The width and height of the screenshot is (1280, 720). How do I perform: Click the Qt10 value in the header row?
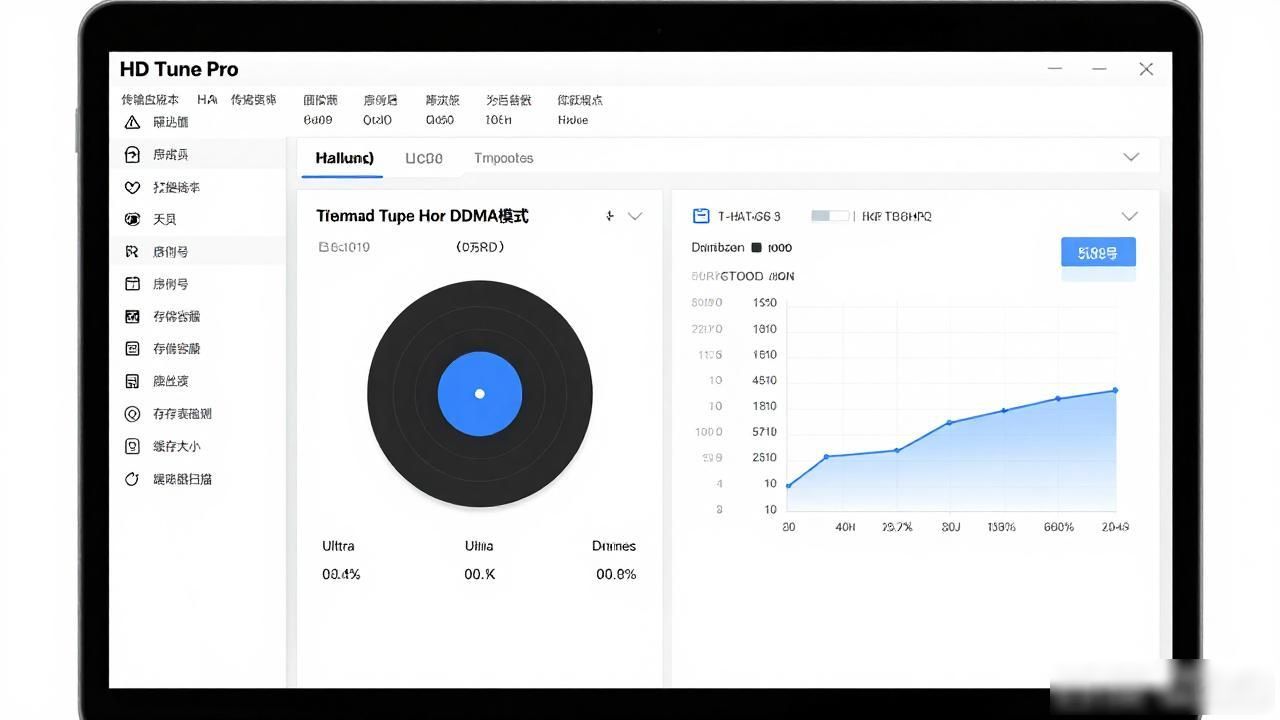pos(378,120)
